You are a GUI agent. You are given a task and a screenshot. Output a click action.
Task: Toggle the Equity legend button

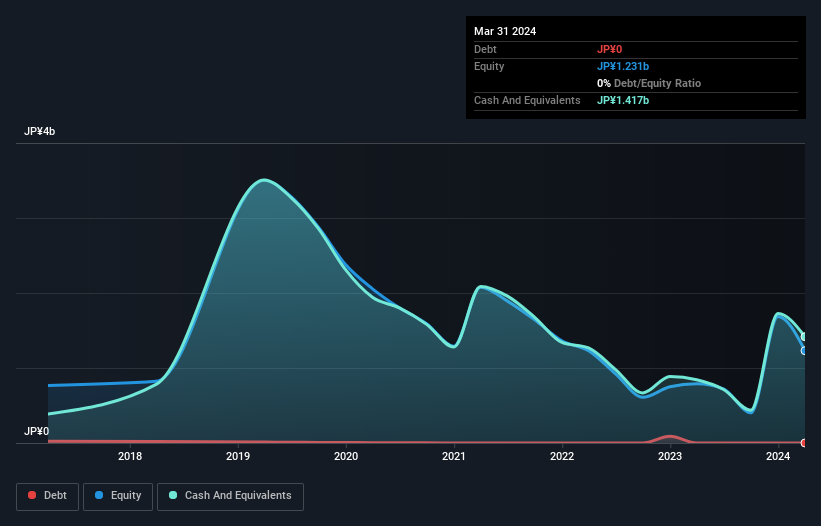point(118,496)
